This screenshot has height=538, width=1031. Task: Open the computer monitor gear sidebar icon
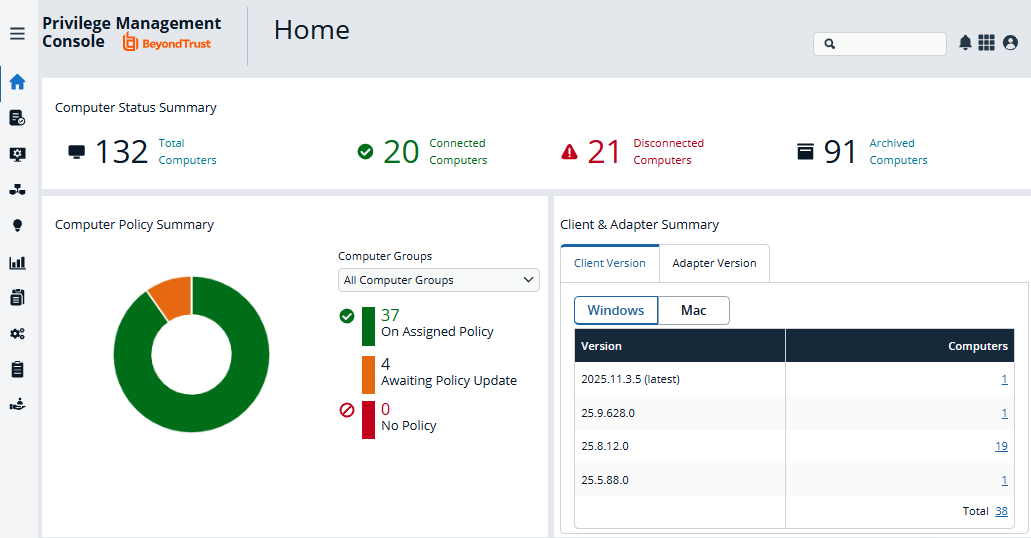coord(18,155)
